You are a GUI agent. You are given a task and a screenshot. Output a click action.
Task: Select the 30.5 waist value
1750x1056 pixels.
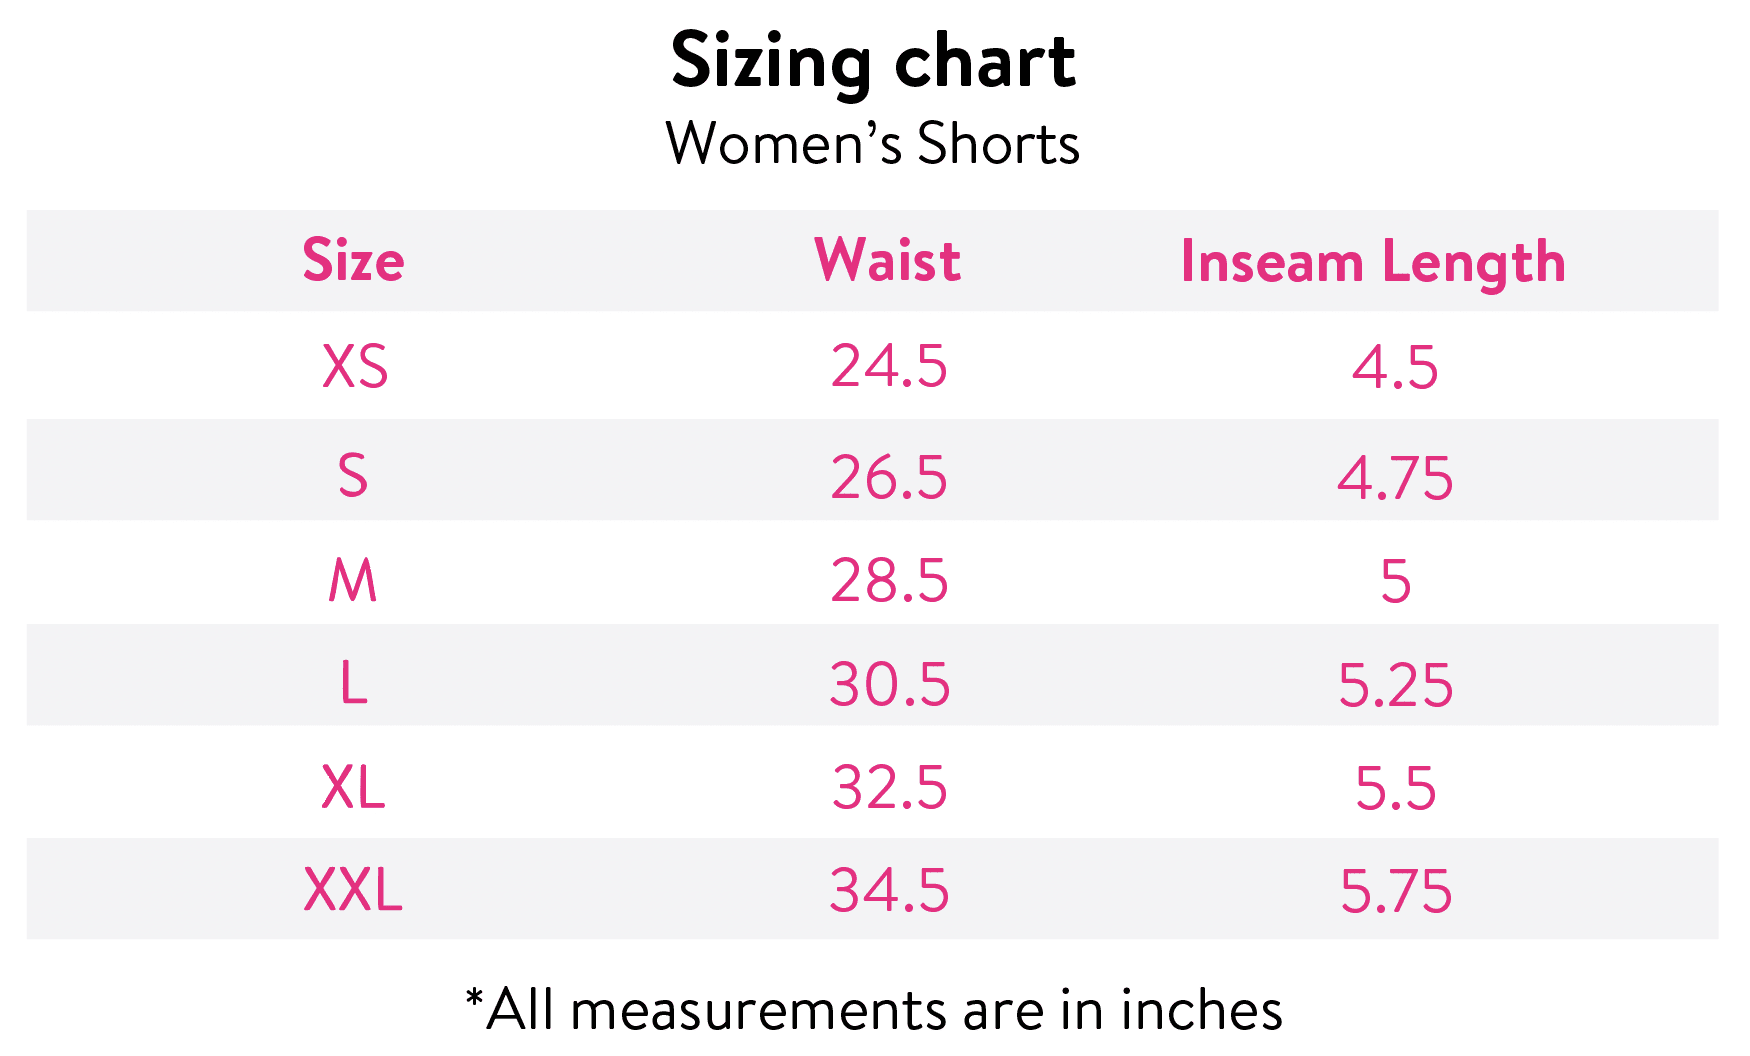[889, 685]
